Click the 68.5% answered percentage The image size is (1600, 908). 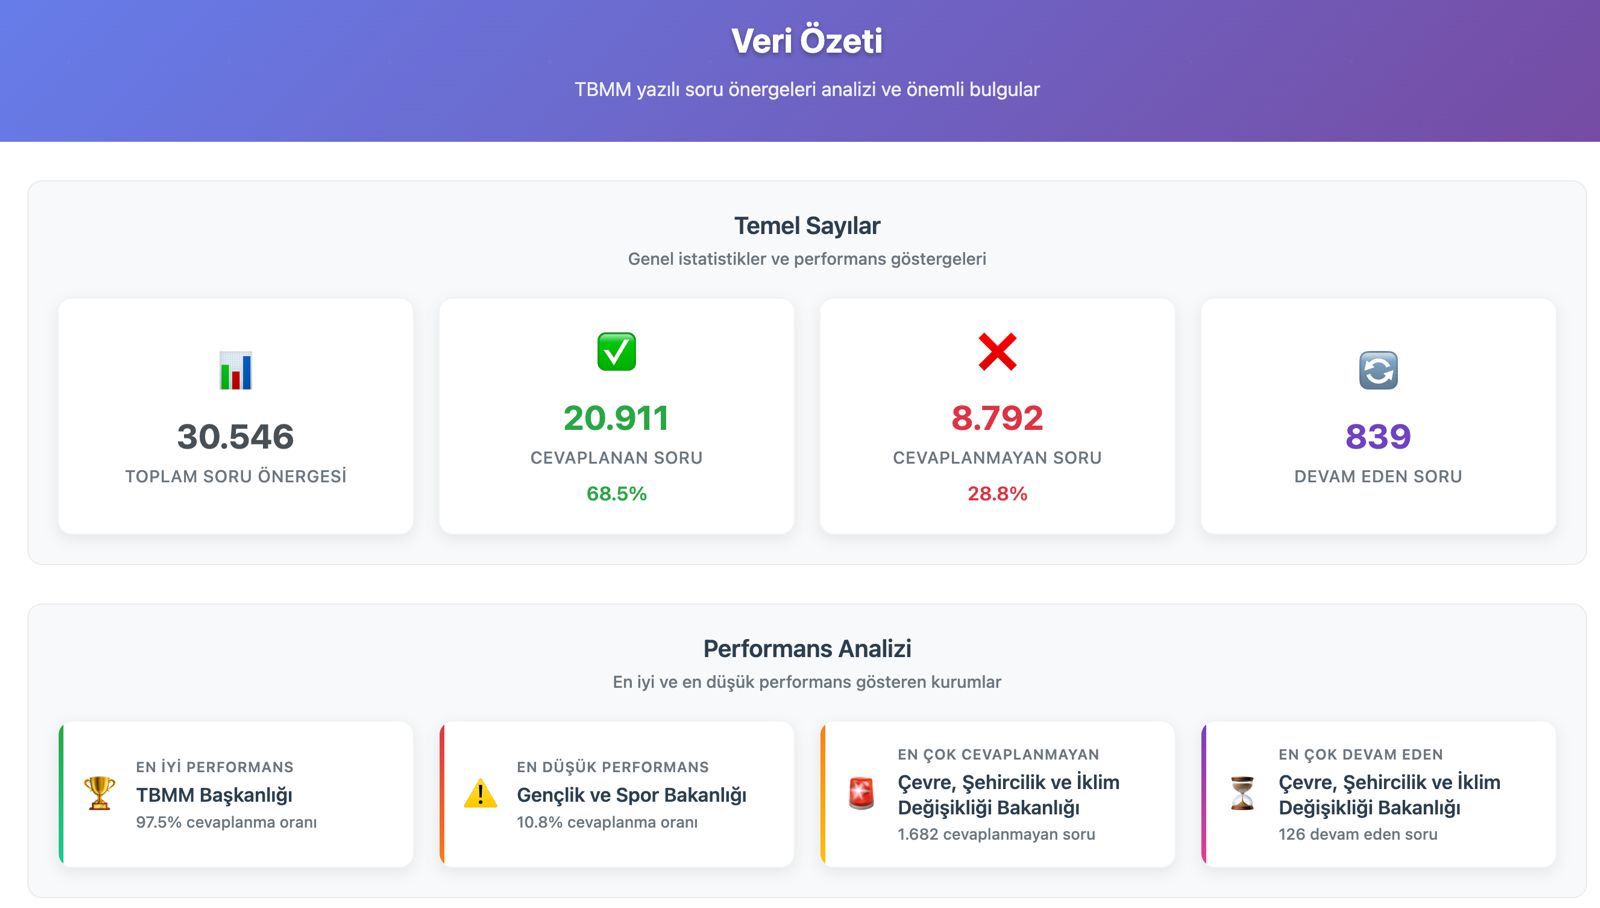coord(616,494)
